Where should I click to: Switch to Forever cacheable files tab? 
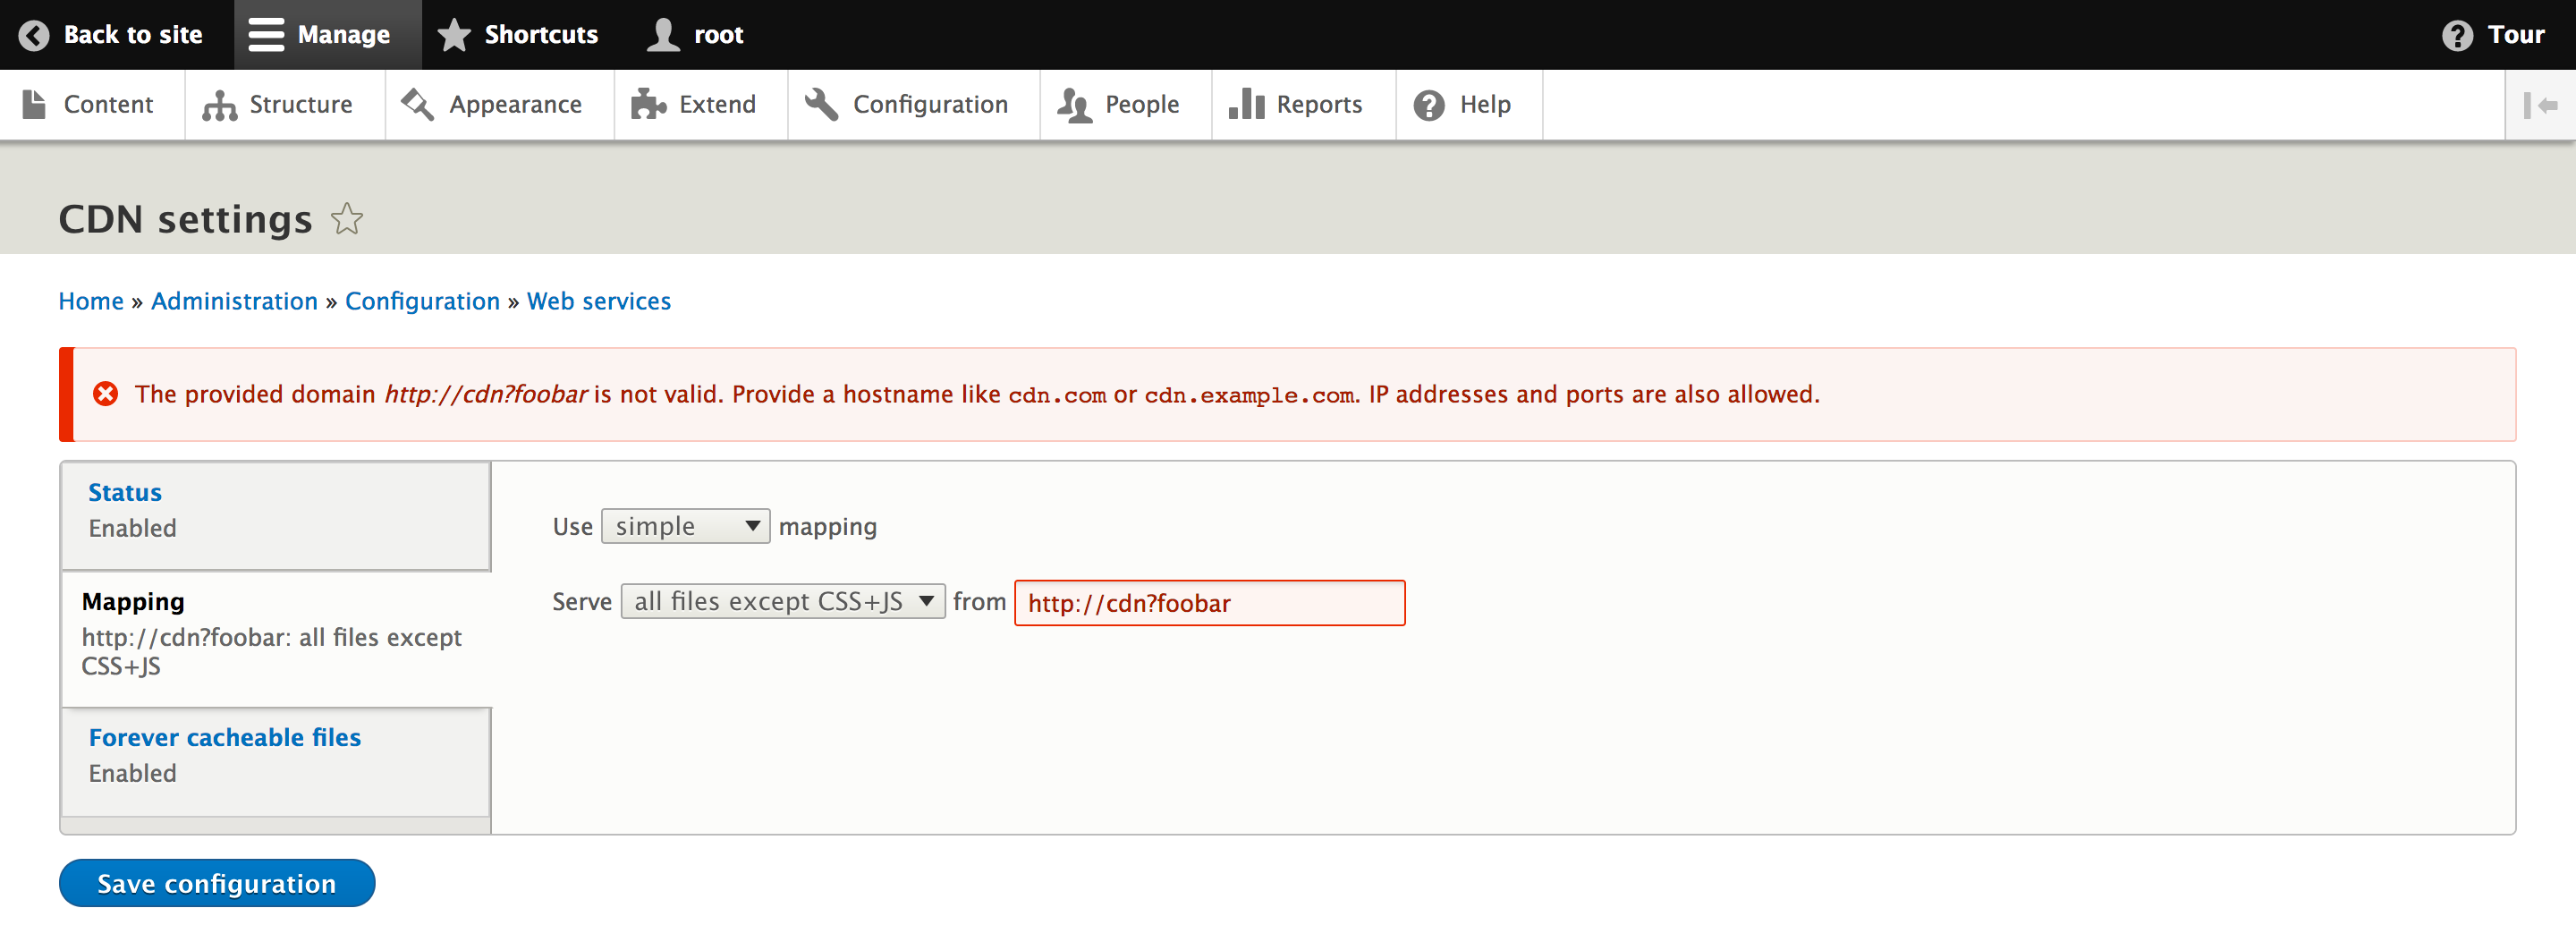[x=225, y=737]
